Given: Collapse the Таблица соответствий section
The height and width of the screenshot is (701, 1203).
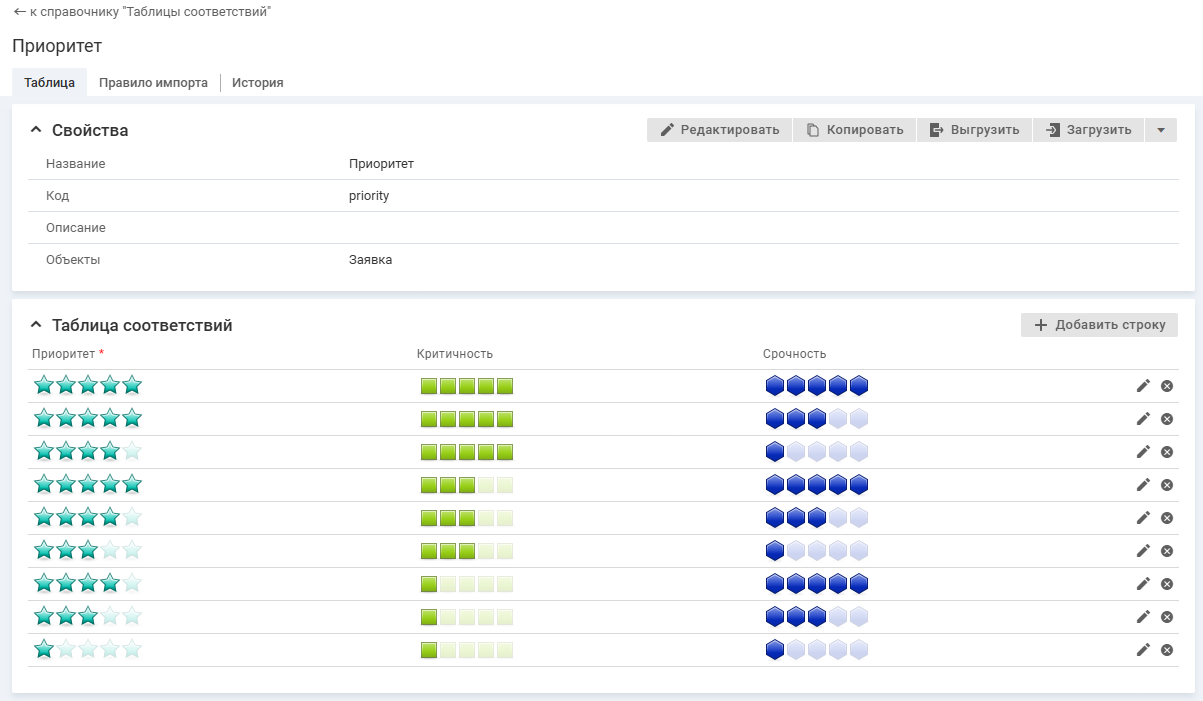Looking at the screenshot, I should click(36, 325).
